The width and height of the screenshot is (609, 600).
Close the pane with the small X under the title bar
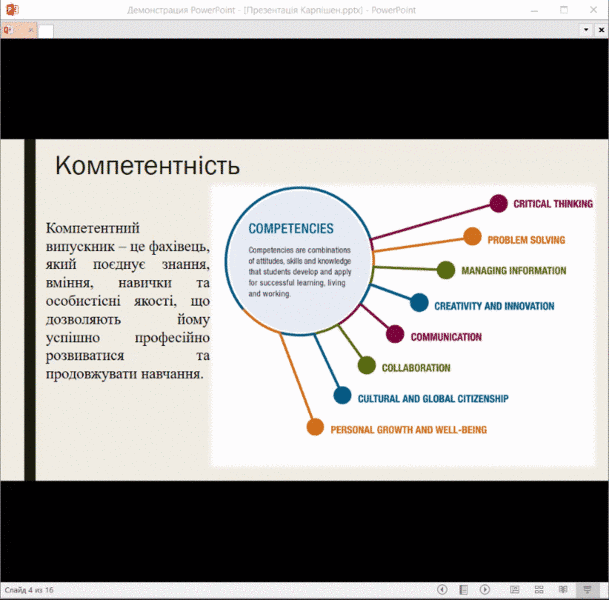click(600, 30)
